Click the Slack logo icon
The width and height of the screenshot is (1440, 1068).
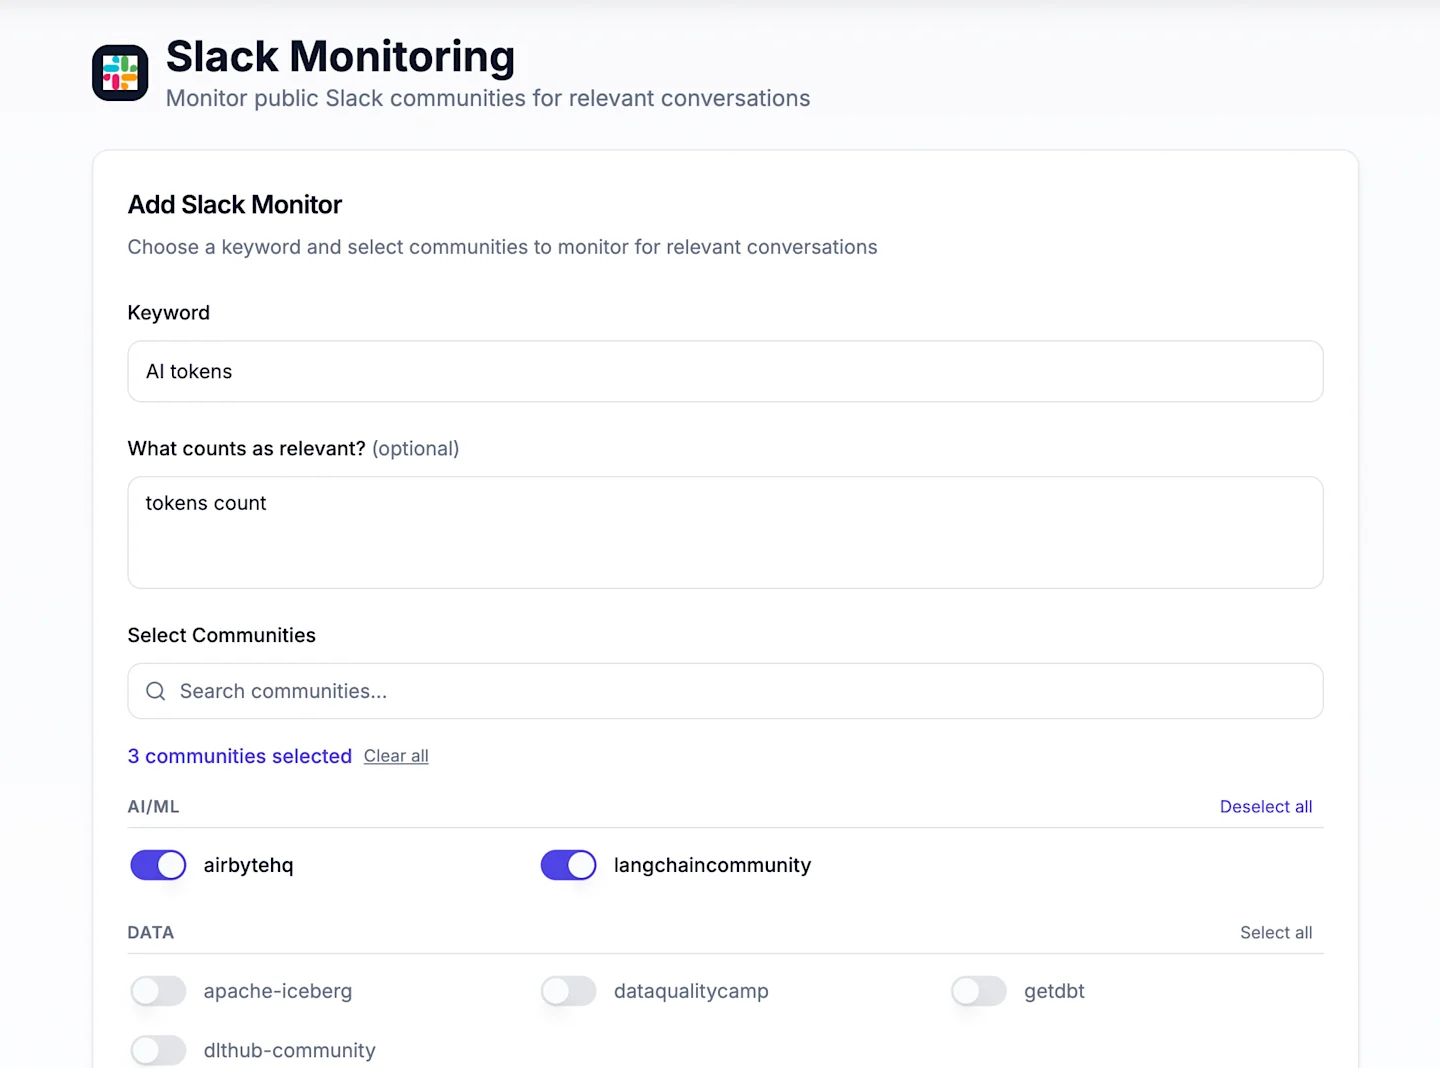(120, 73)
